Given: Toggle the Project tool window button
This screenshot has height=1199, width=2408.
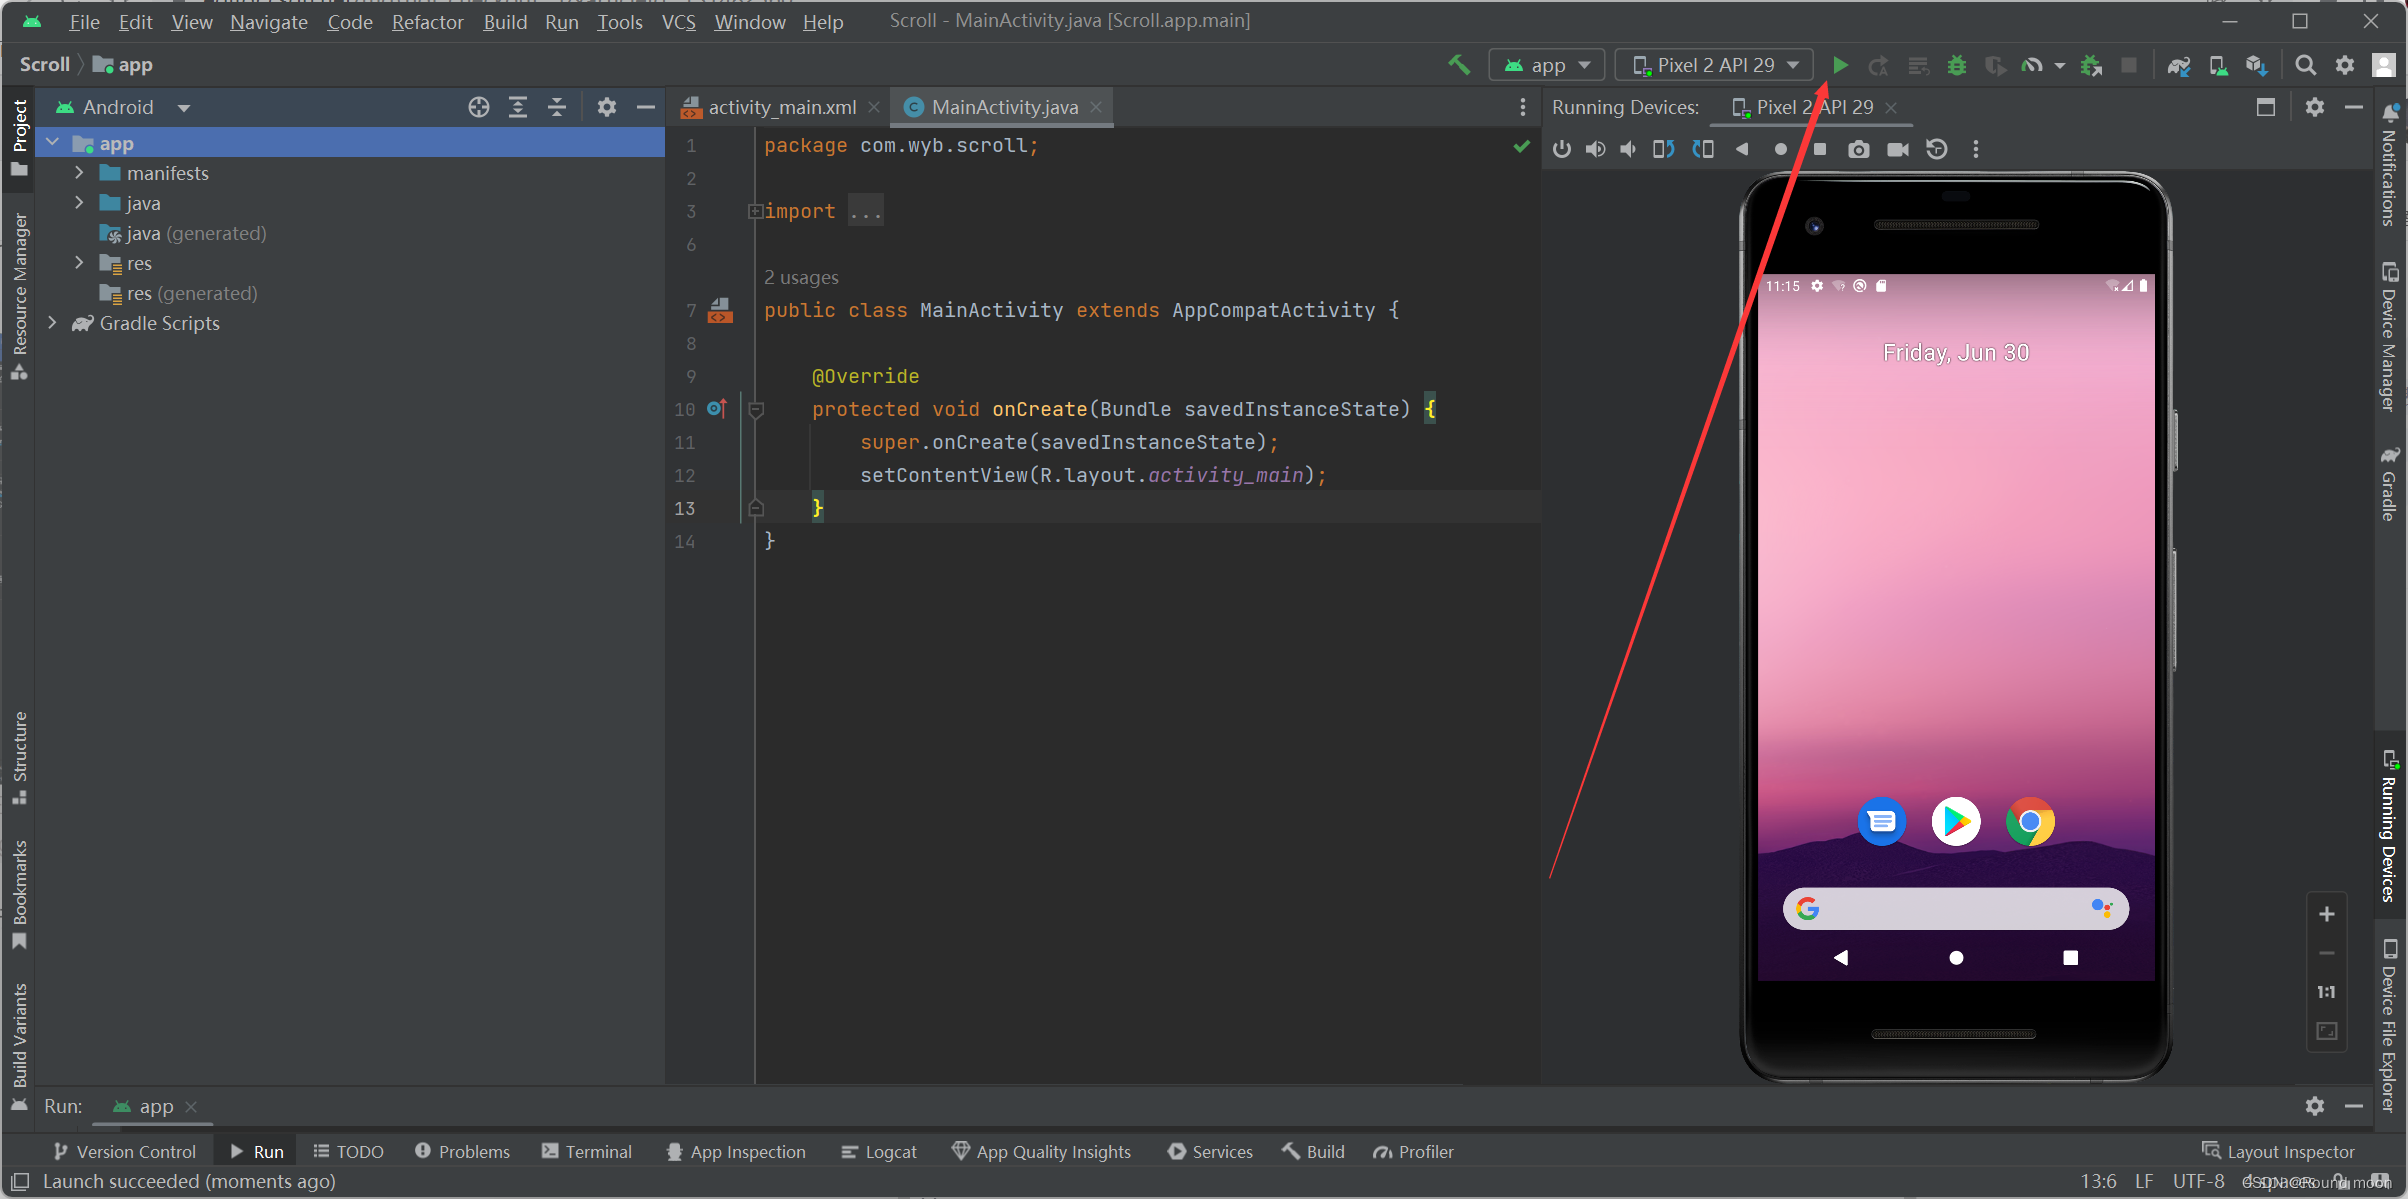Looking at the screenshot, I should (x=19, y=137).
